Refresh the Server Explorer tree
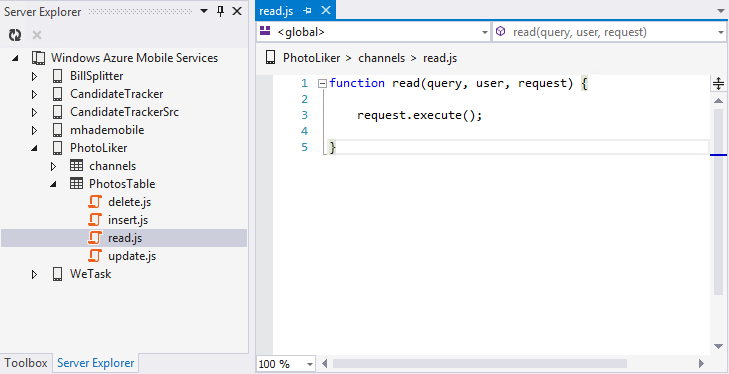Image resolution: width=729 pixels, height=374 pixels. pyautogui.click(x=14, y=35)
